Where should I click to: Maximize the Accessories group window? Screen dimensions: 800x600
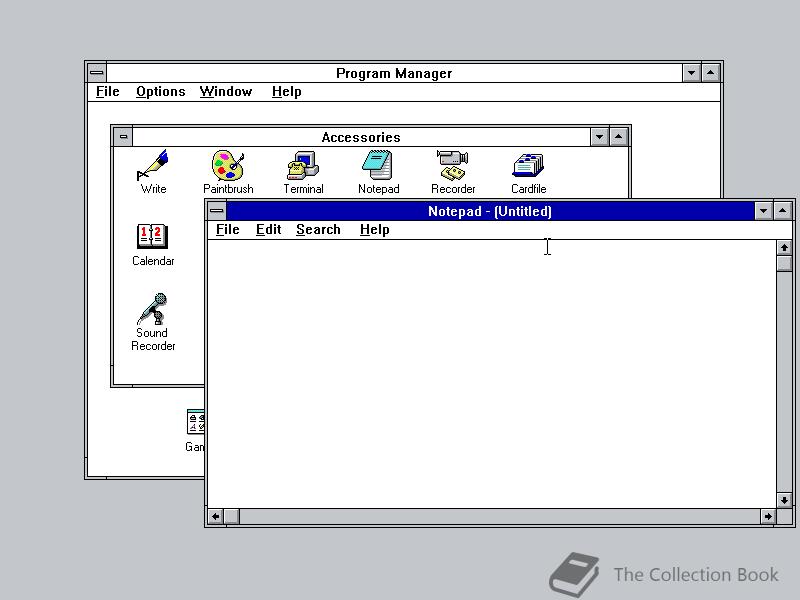click(x=618, y=137)
